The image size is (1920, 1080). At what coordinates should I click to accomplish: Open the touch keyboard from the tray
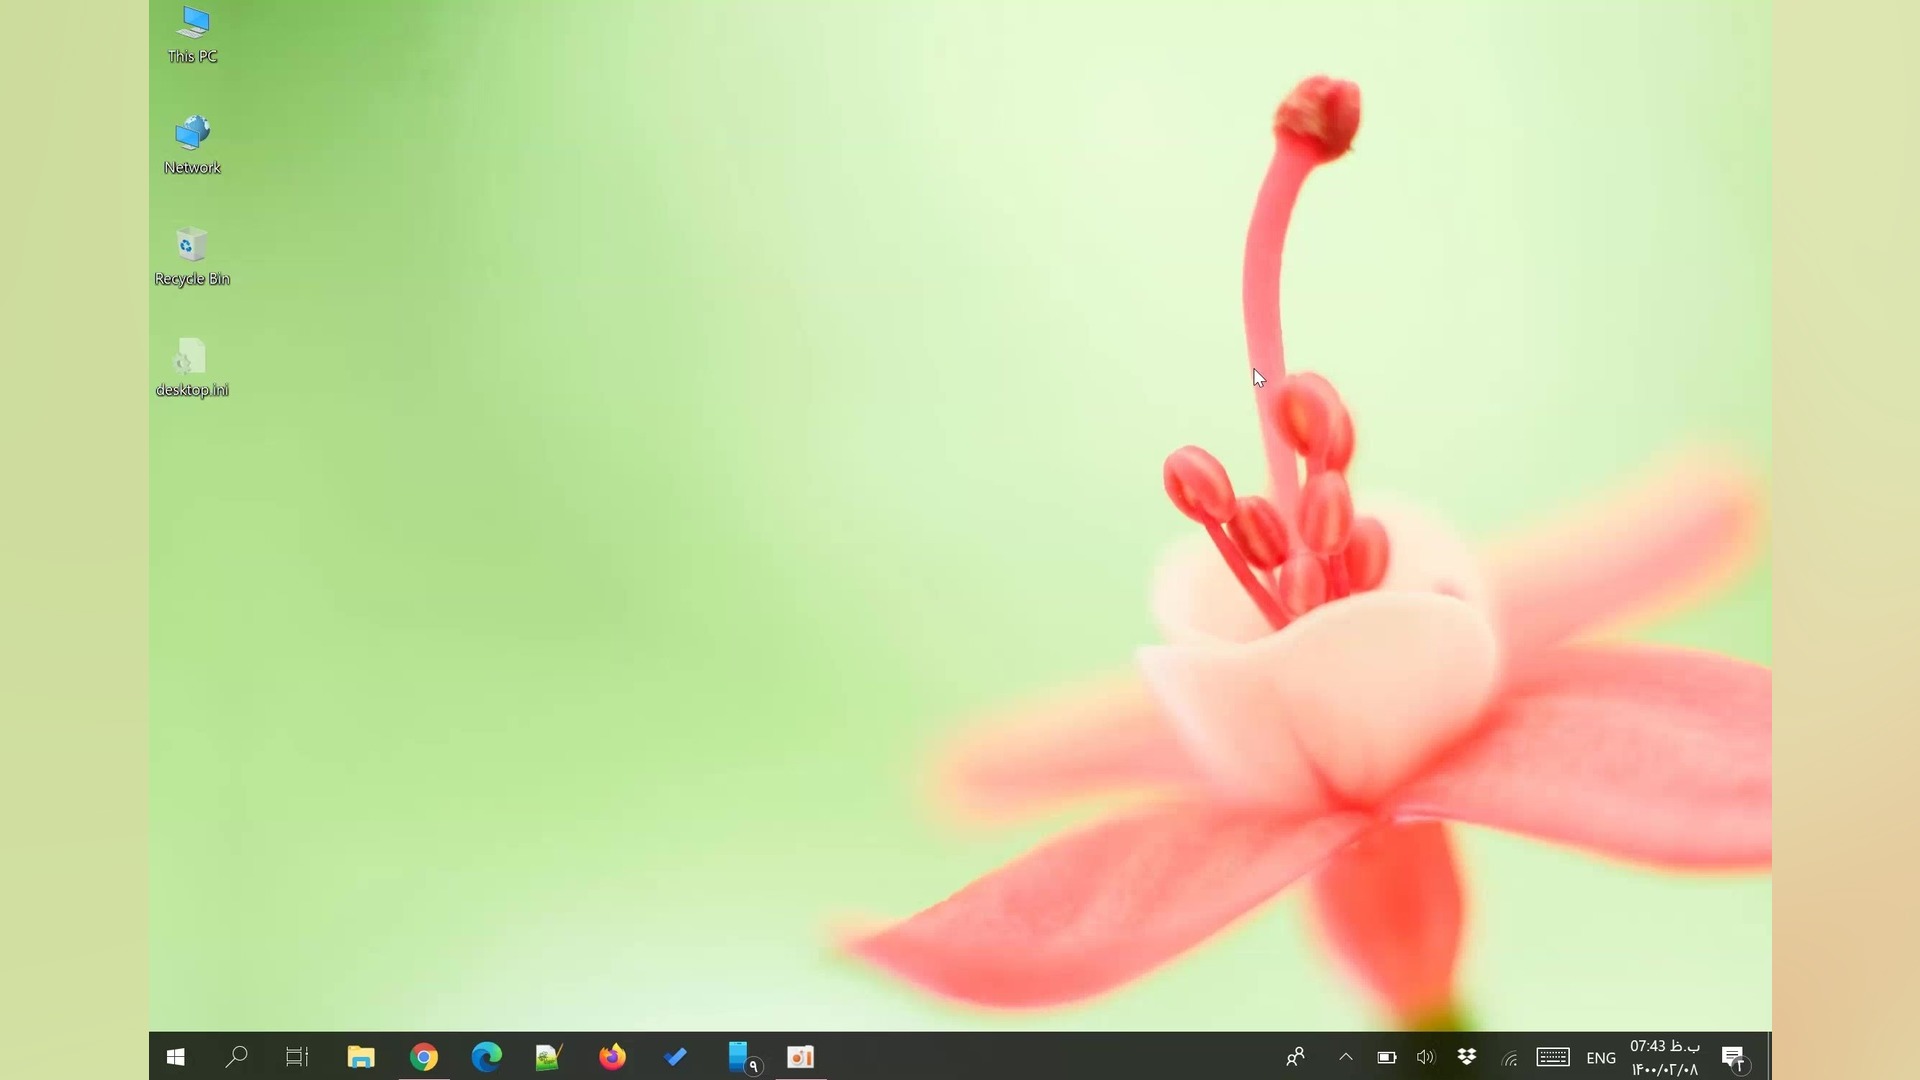pos(1553,1057)
